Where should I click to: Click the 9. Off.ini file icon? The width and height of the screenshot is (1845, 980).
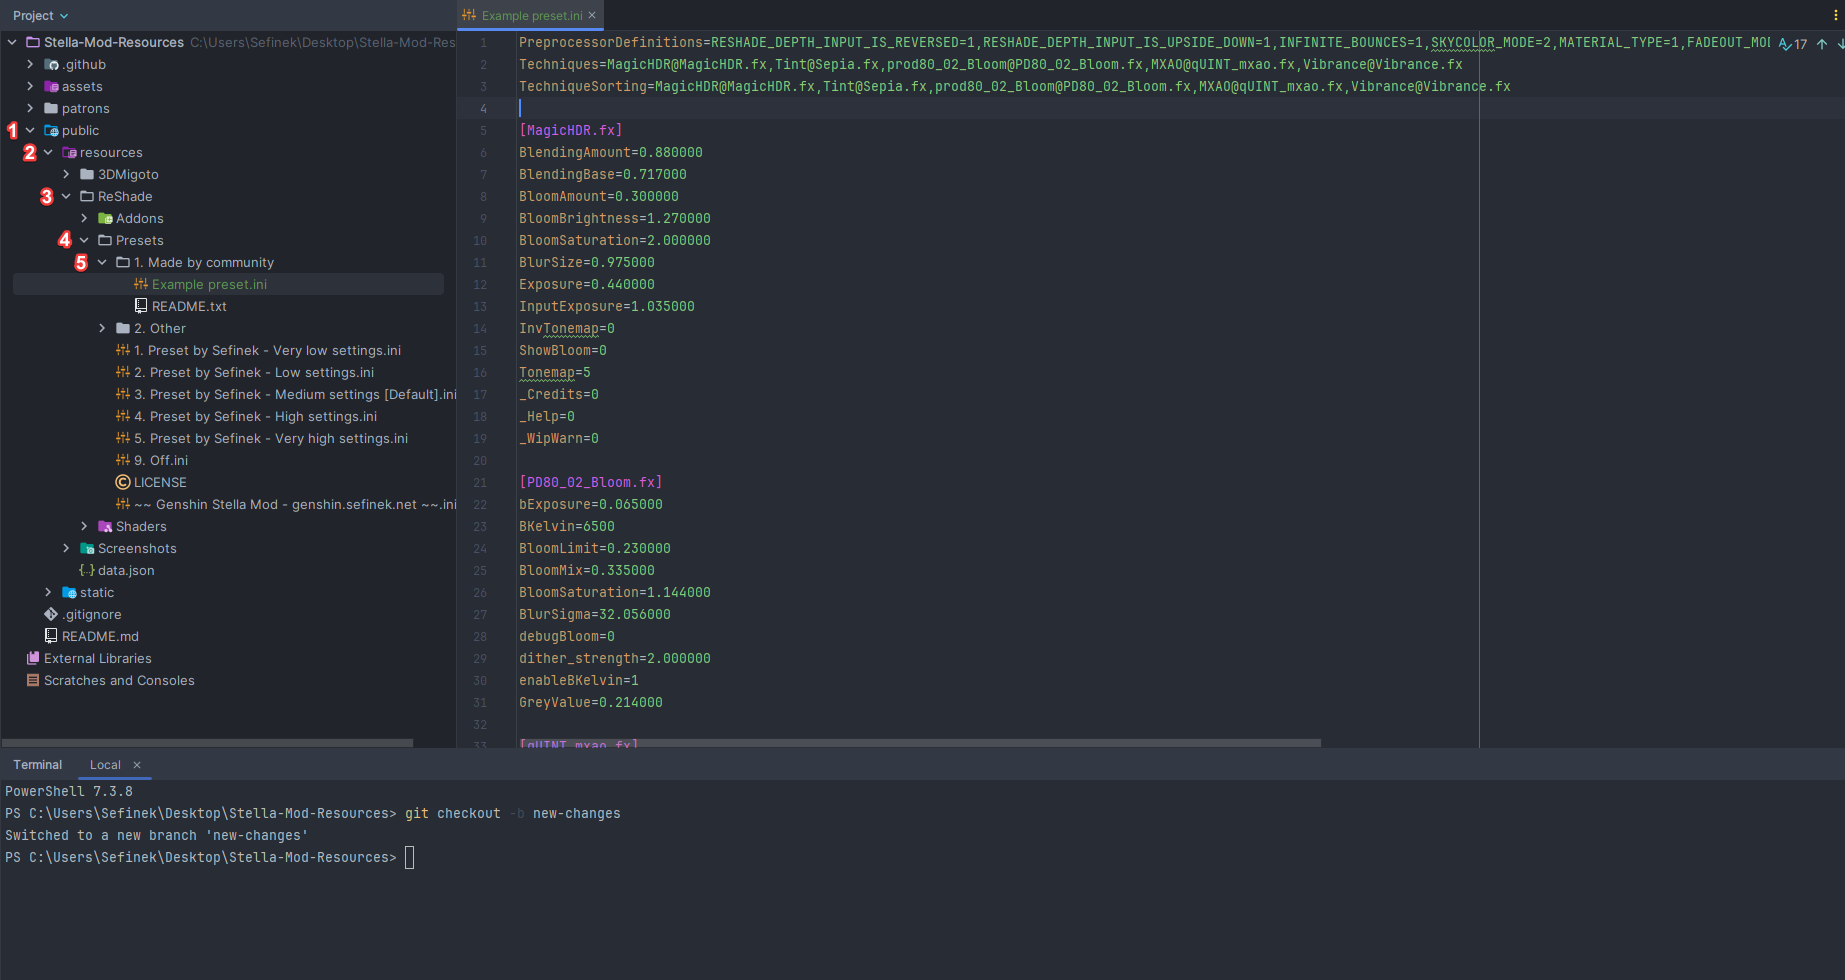point(123,460)
